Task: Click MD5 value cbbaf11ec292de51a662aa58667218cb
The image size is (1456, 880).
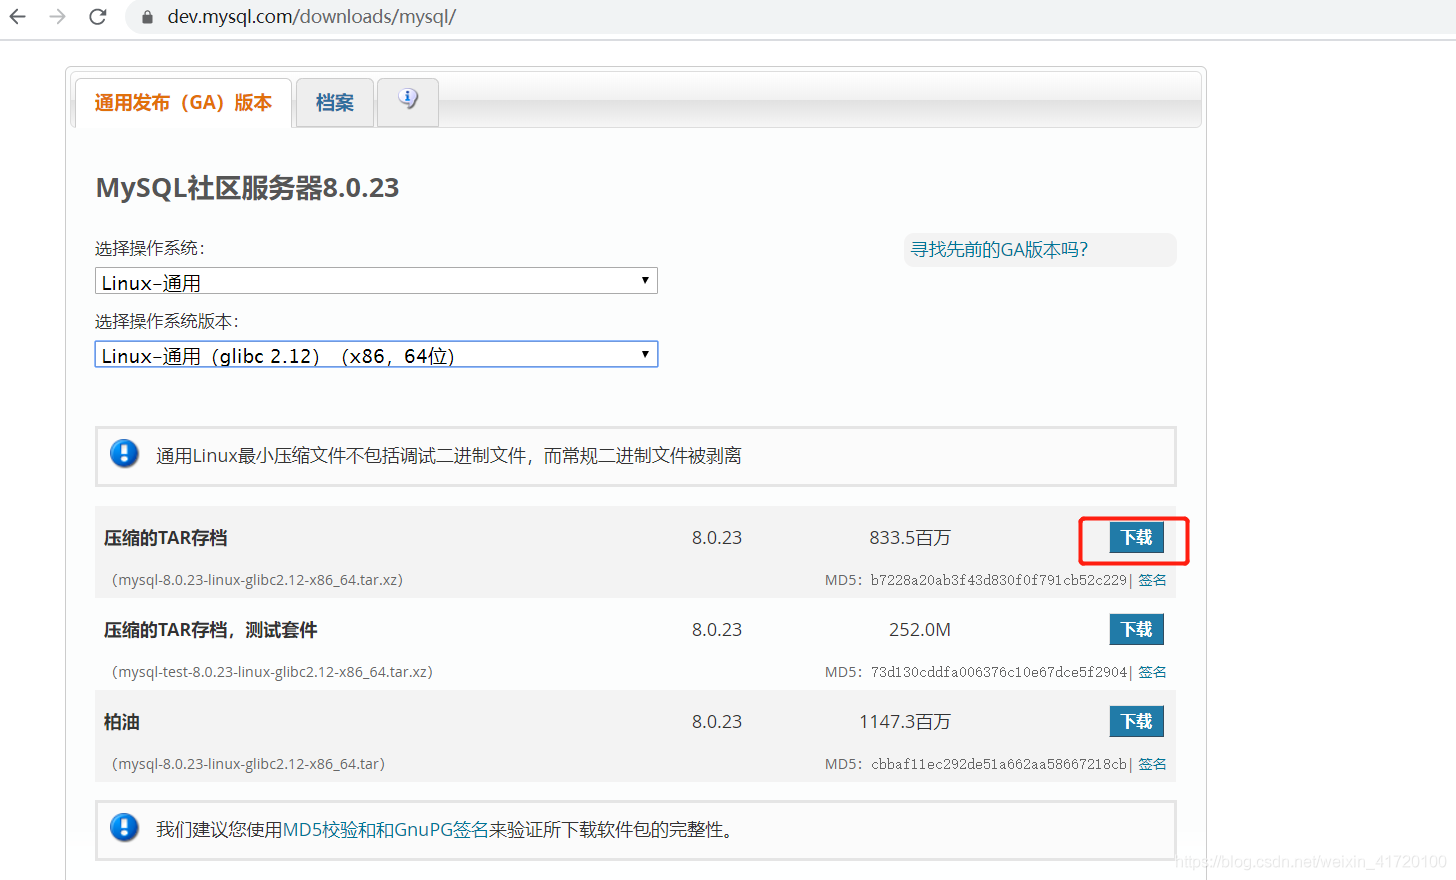Action: [999, 764]
